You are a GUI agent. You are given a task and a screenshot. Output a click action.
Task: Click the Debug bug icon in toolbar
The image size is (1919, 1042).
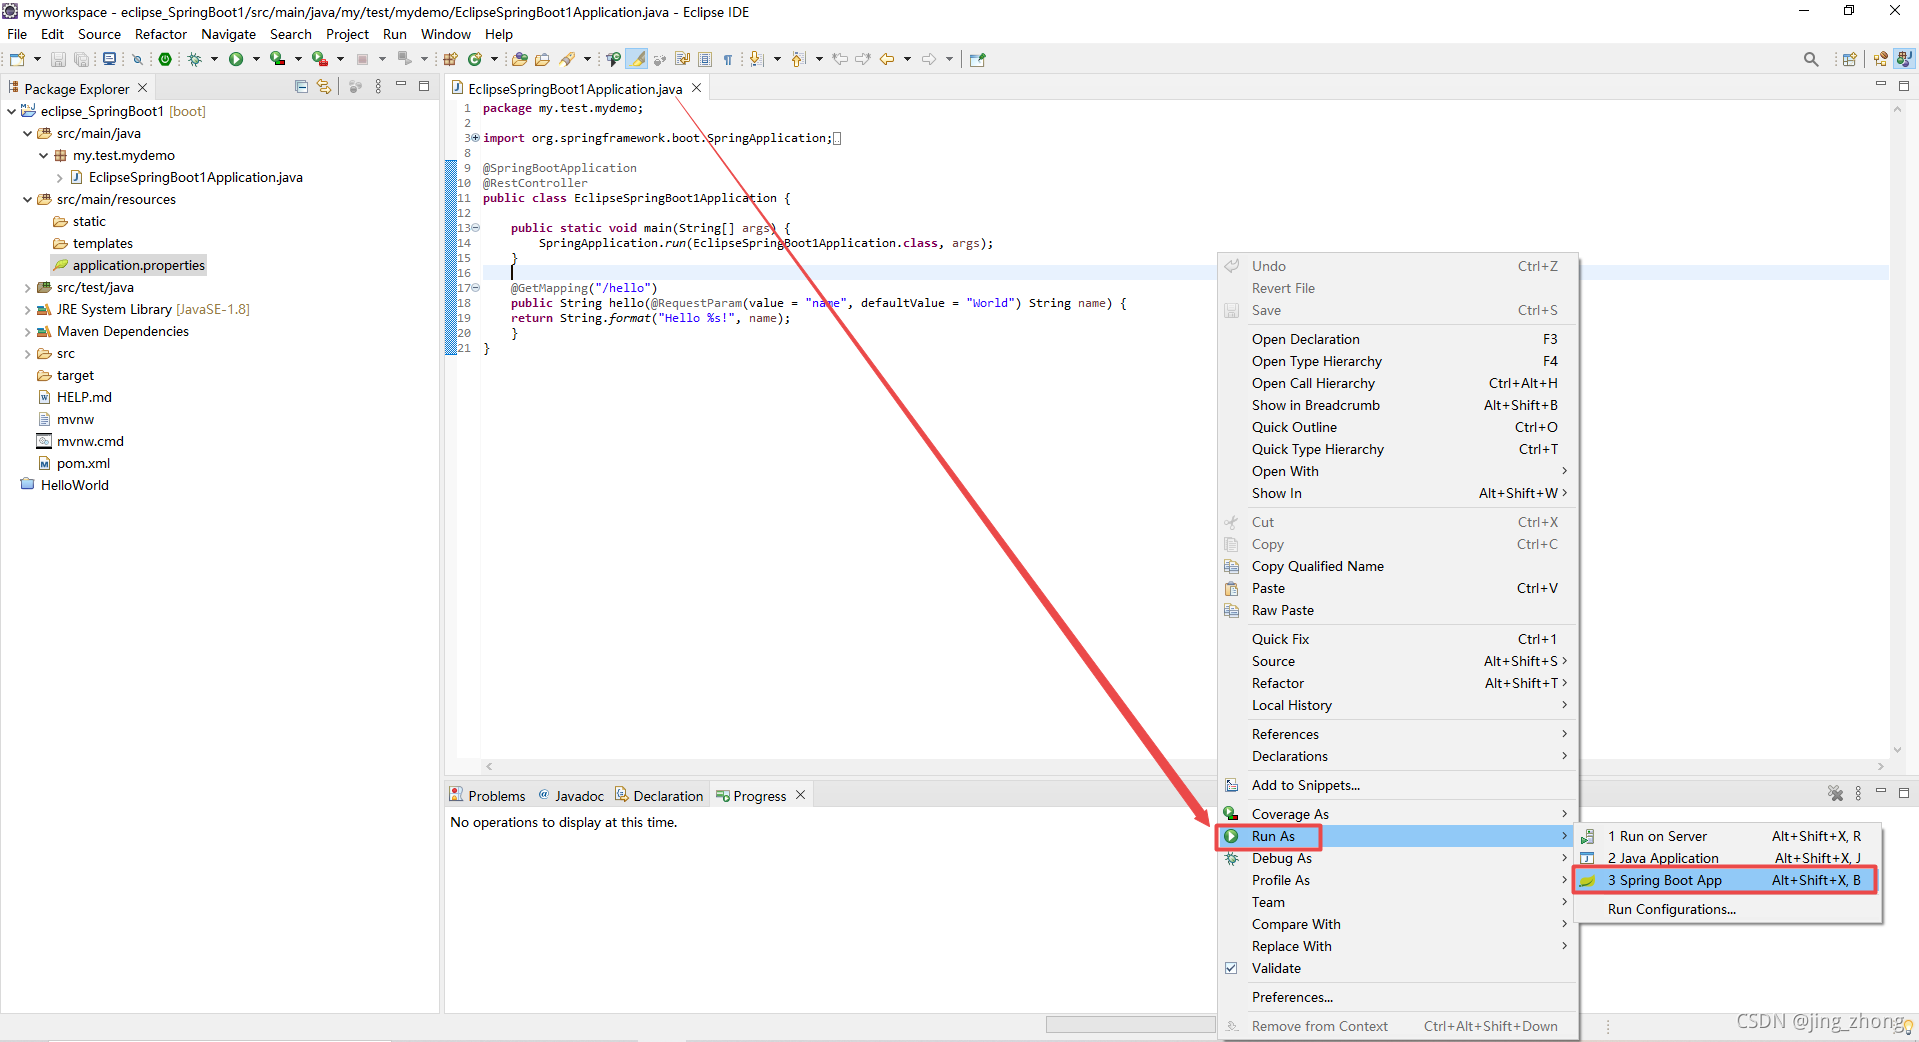(x=195, y=59)
